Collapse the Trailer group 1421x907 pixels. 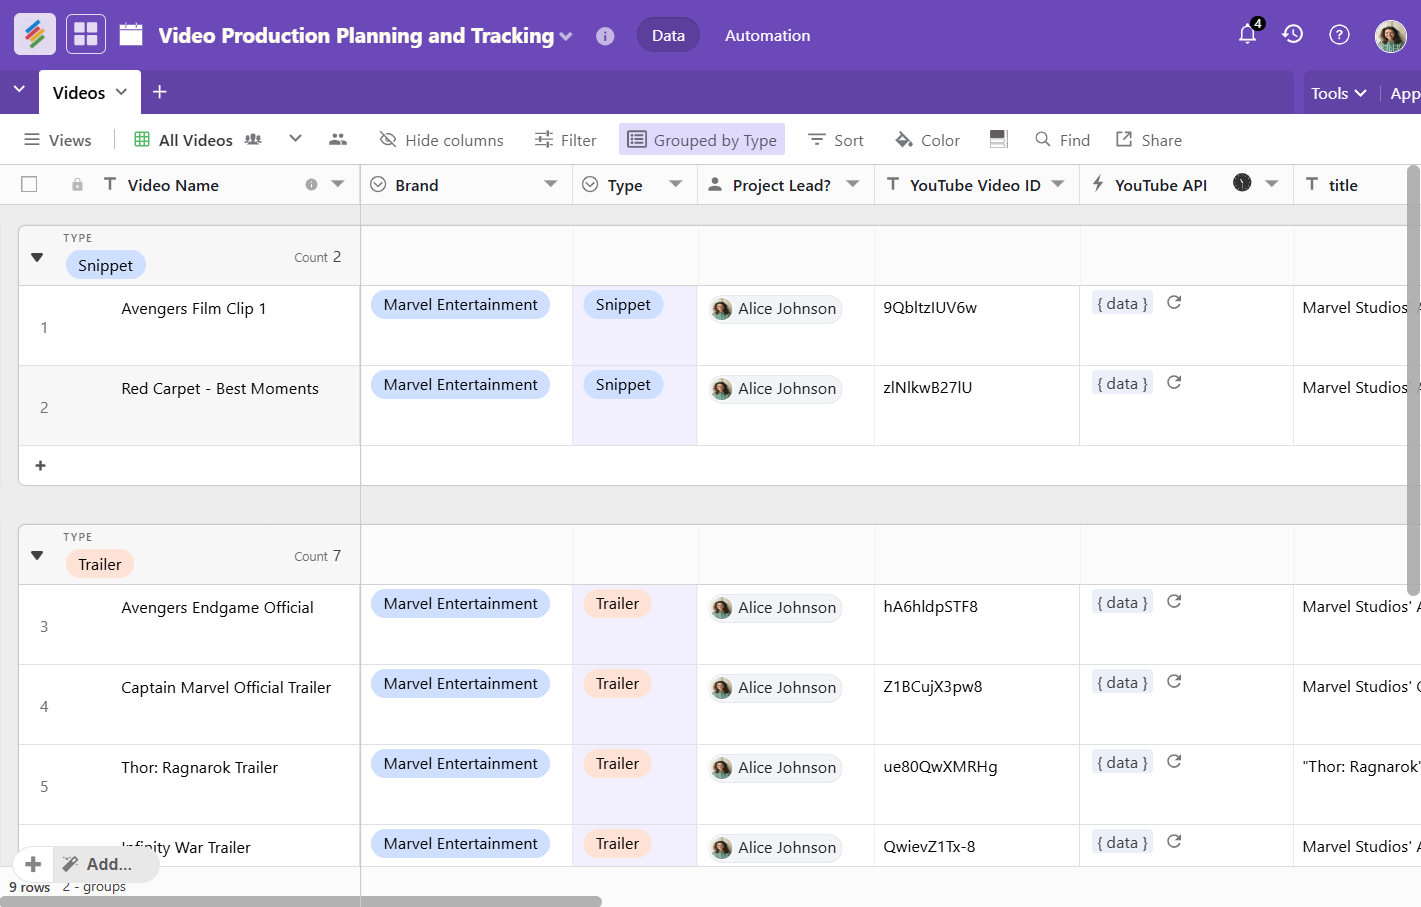tap(37, 556)
